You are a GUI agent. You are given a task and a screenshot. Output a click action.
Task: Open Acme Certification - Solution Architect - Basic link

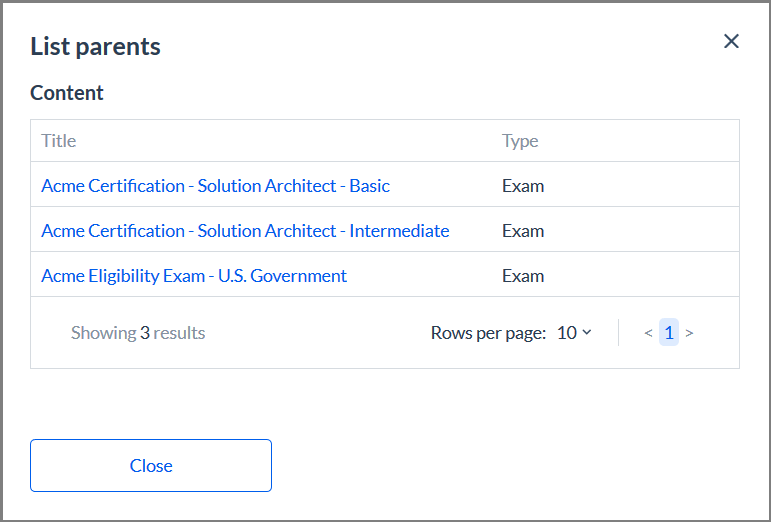[x=215, y=186]
